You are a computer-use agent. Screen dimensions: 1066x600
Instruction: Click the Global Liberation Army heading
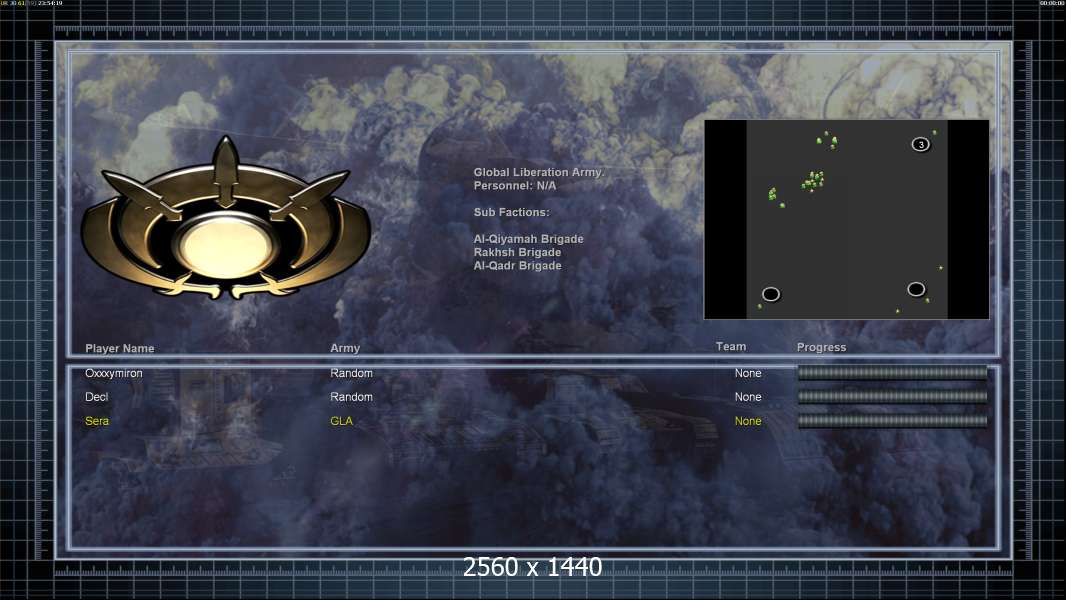(538, 173)
